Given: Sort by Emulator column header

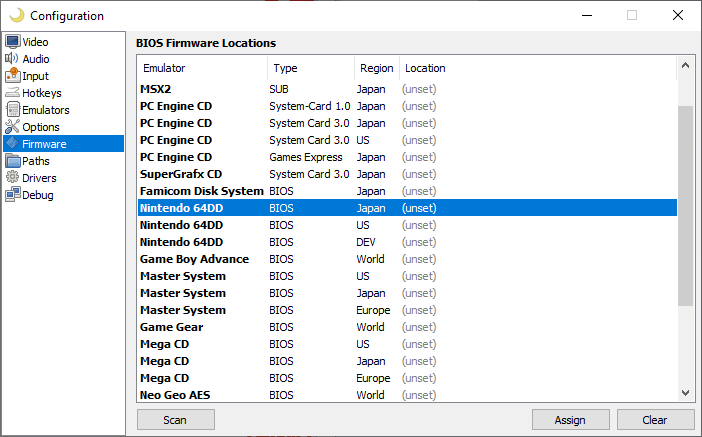Looking at the screenshot, I should point(203,68).
